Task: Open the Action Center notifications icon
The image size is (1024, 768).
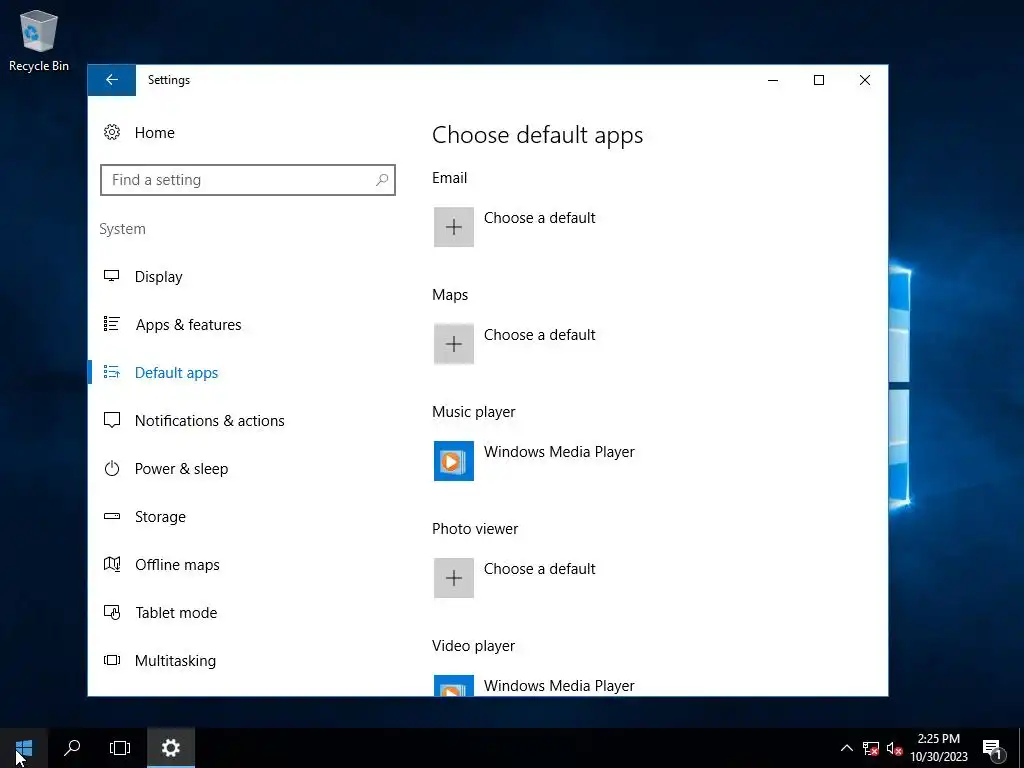Action: pyautogui.click(x=993, y=748)
